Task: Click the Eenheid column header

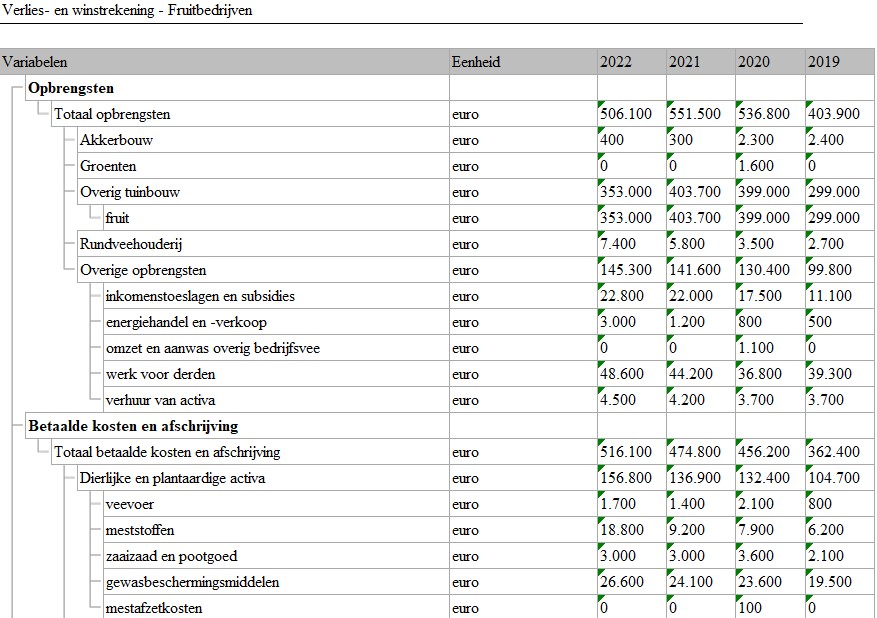Action: pos(475,62)
